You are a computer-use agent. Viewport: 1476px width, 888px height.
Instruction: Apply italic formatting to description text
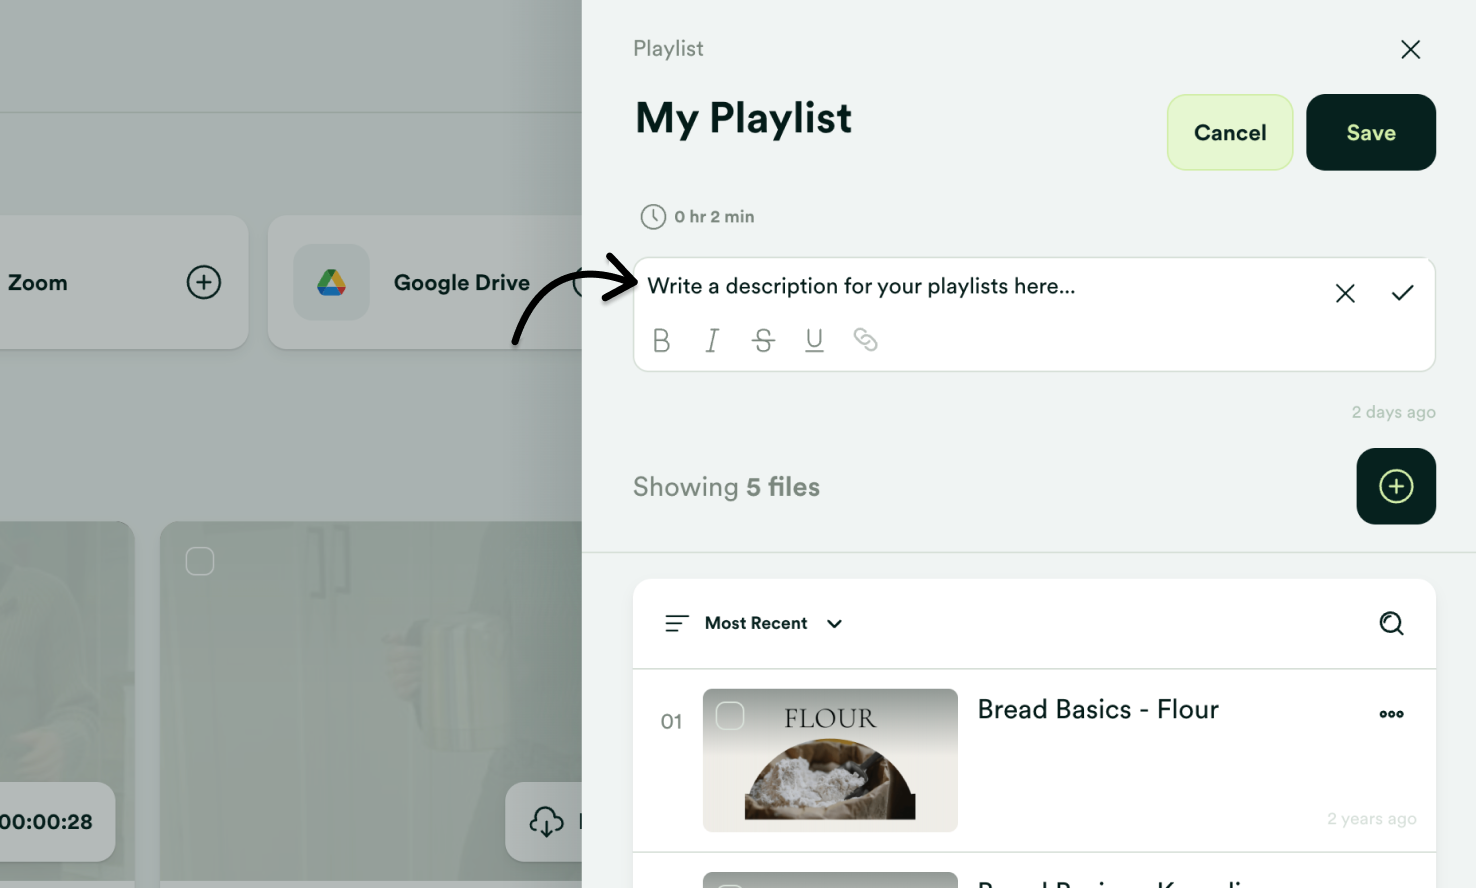click(712, 340)
